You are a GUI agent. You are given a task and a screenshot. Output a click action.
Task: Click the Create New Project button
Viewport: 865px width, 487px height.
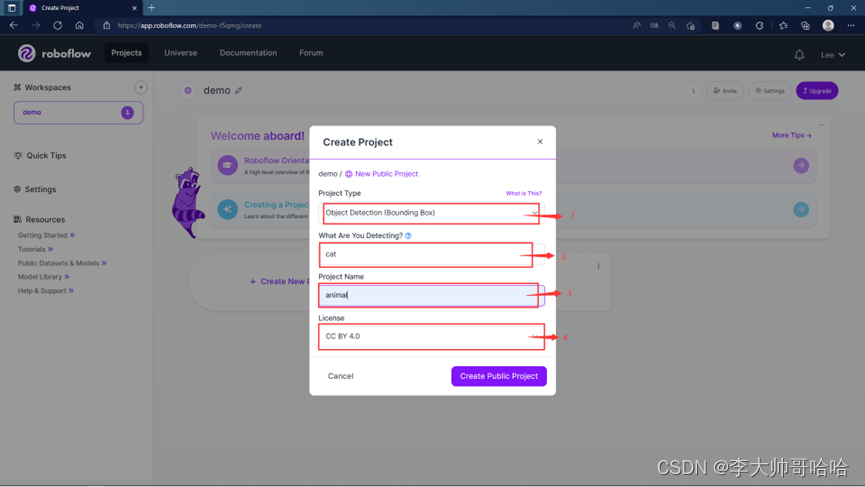(279, 281)
